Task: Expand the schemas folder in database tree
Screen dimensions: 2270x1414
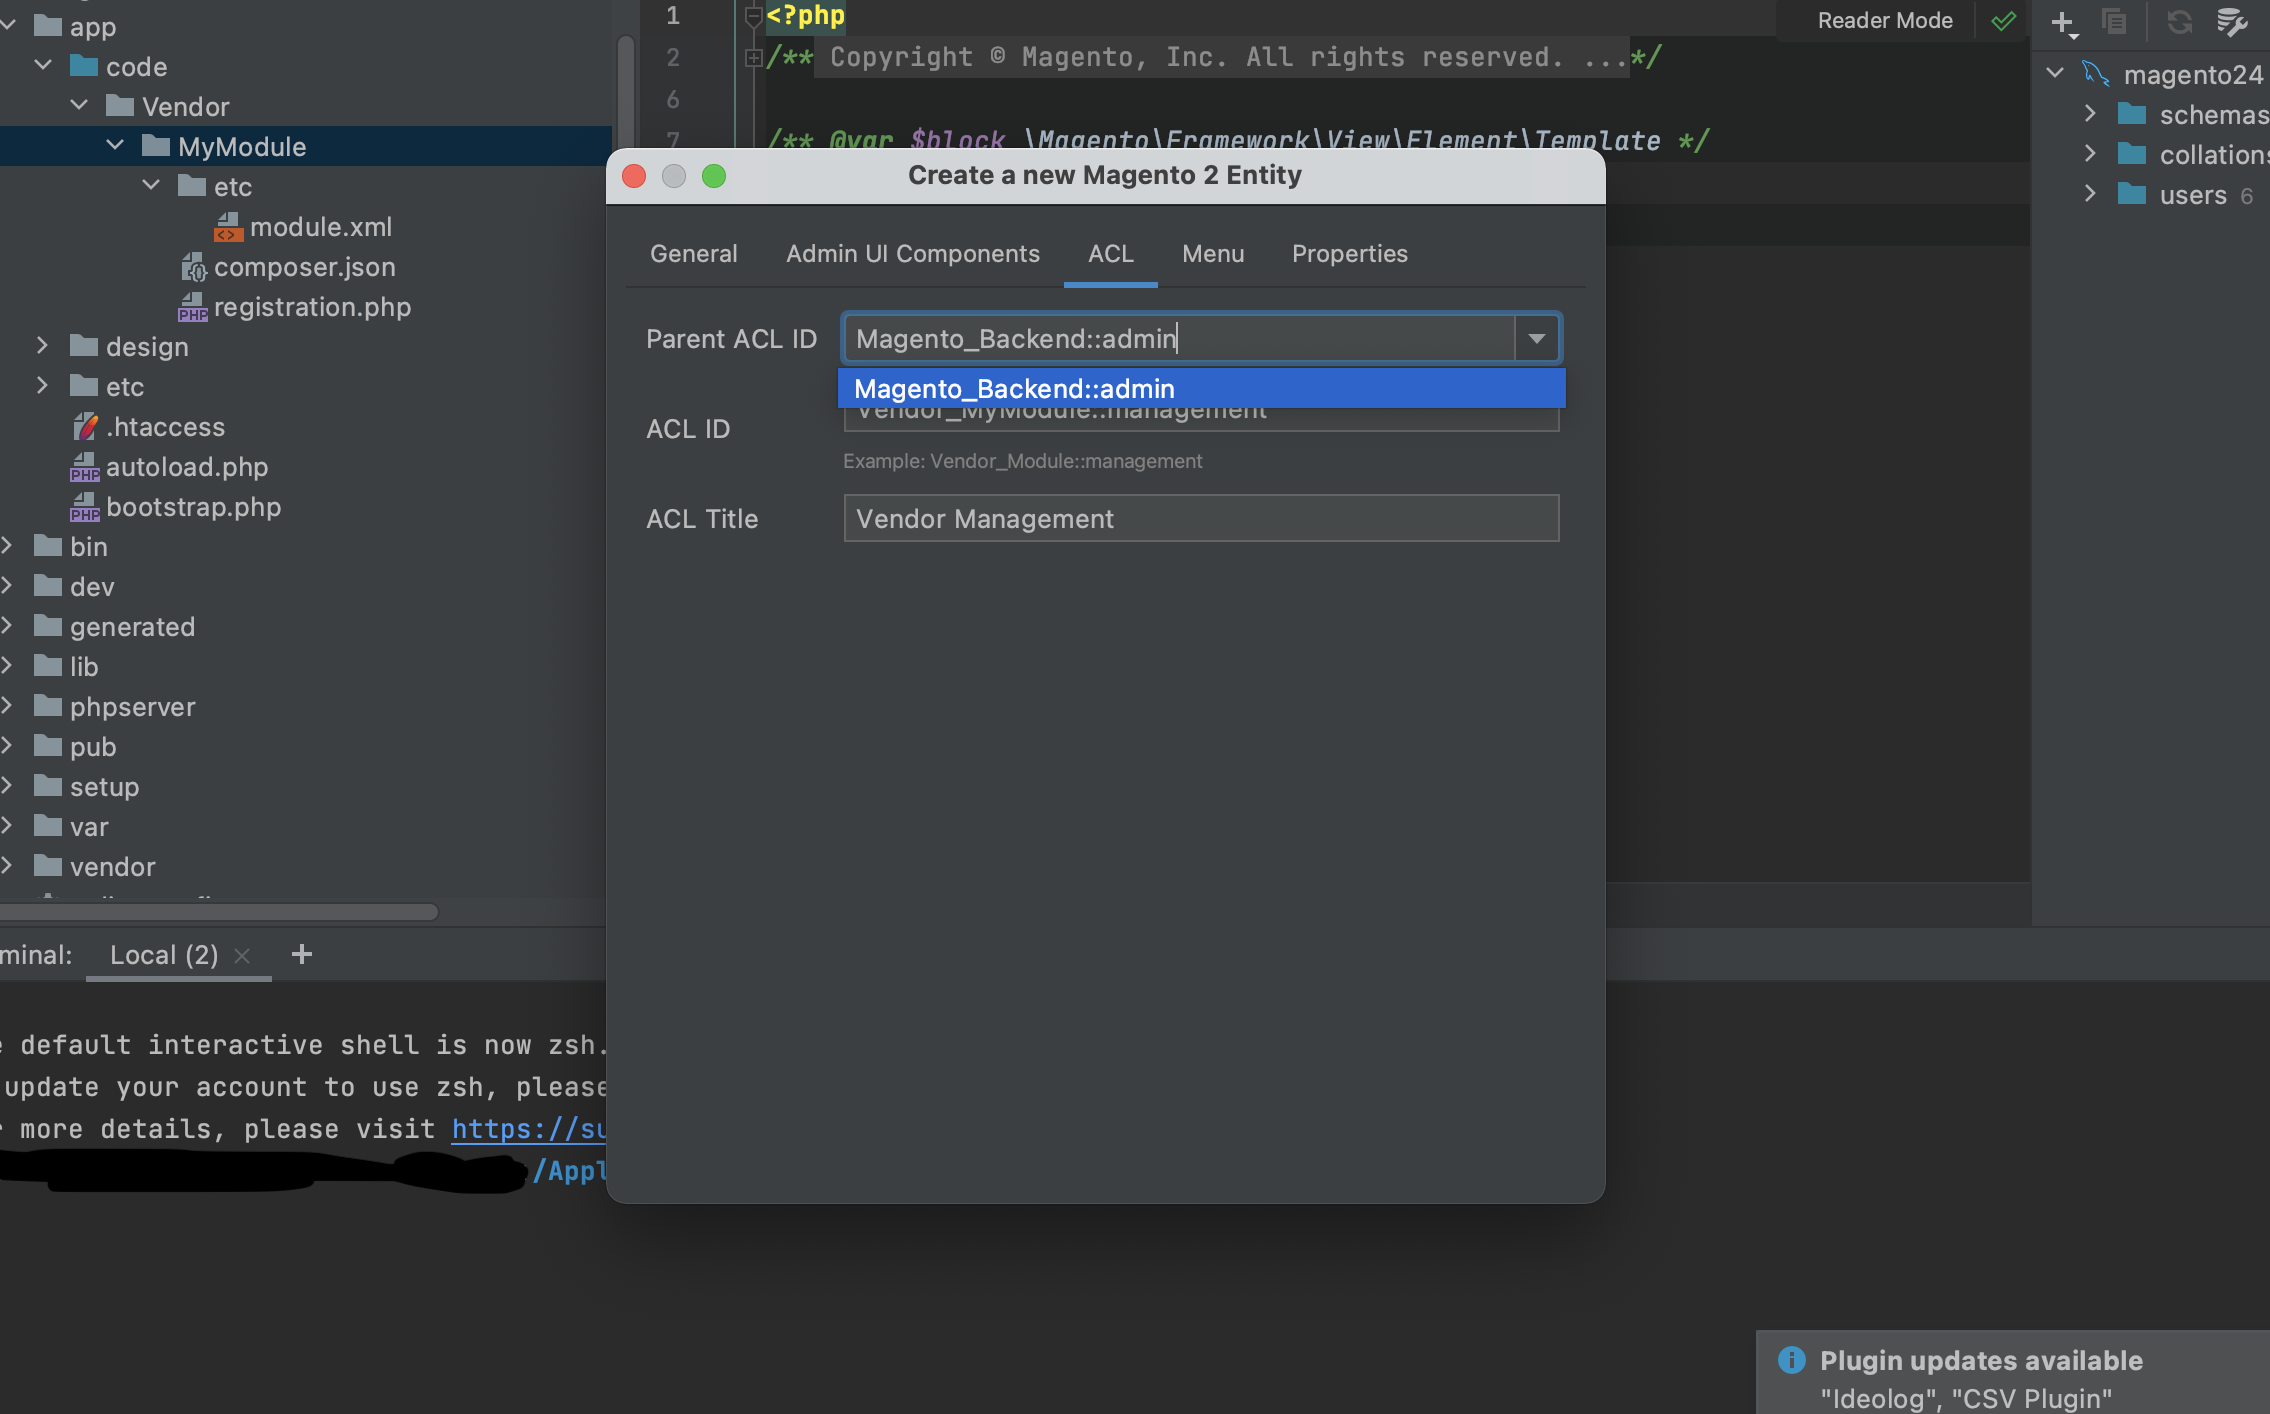Action: point(2090,114)
